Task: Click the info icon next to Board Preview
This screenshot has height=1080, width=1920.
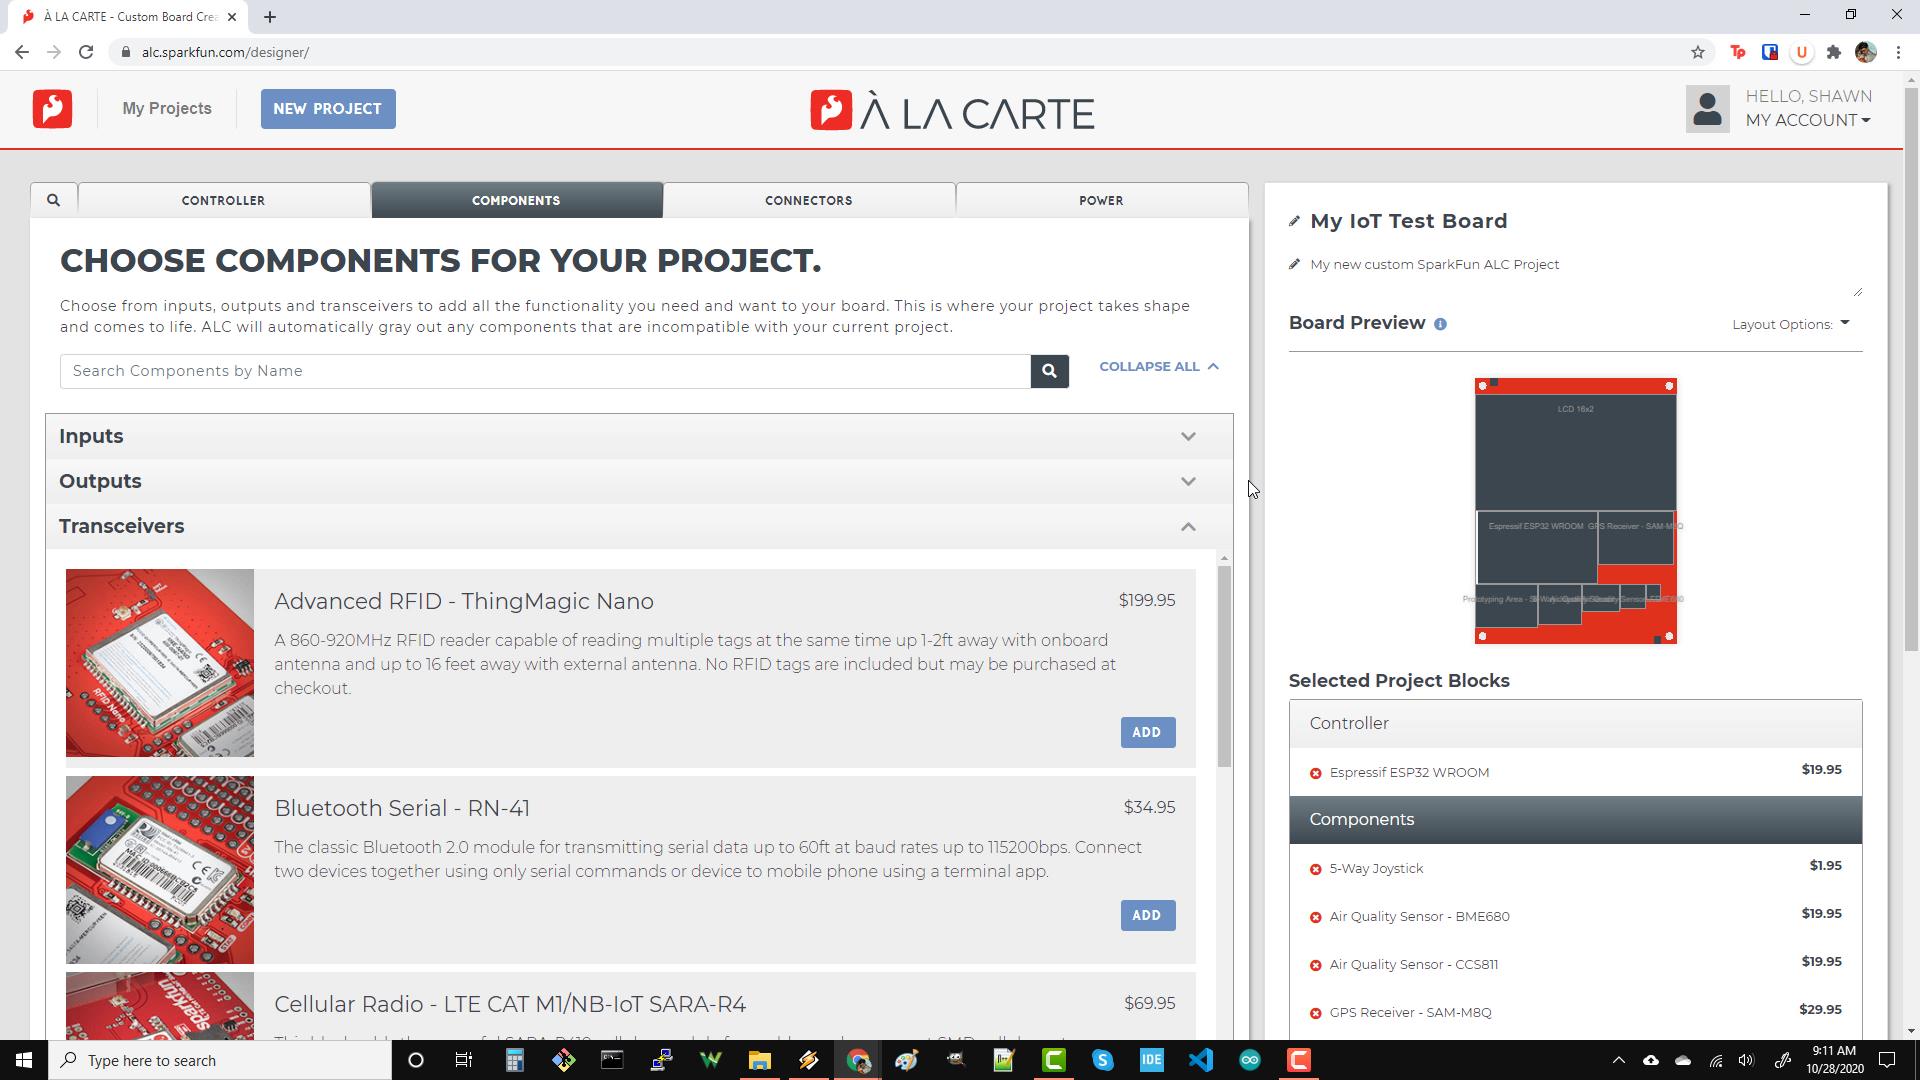Action: pos(1441,323)
